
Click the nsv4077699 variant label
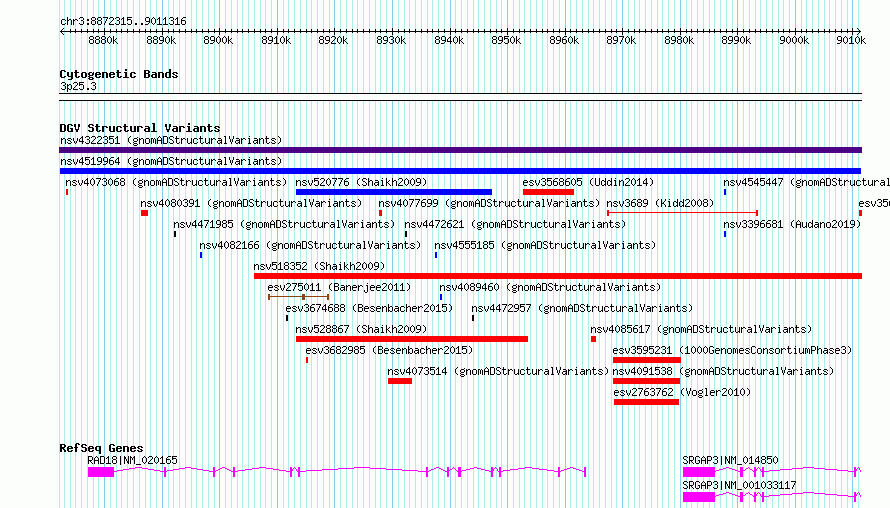pyautogui.click(x=489, y=203)
